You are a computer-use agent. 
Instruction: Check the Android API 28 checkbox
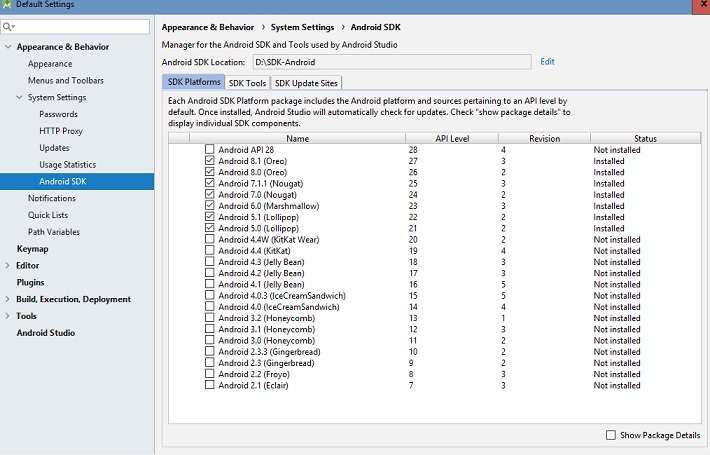(x=209, y=150)
